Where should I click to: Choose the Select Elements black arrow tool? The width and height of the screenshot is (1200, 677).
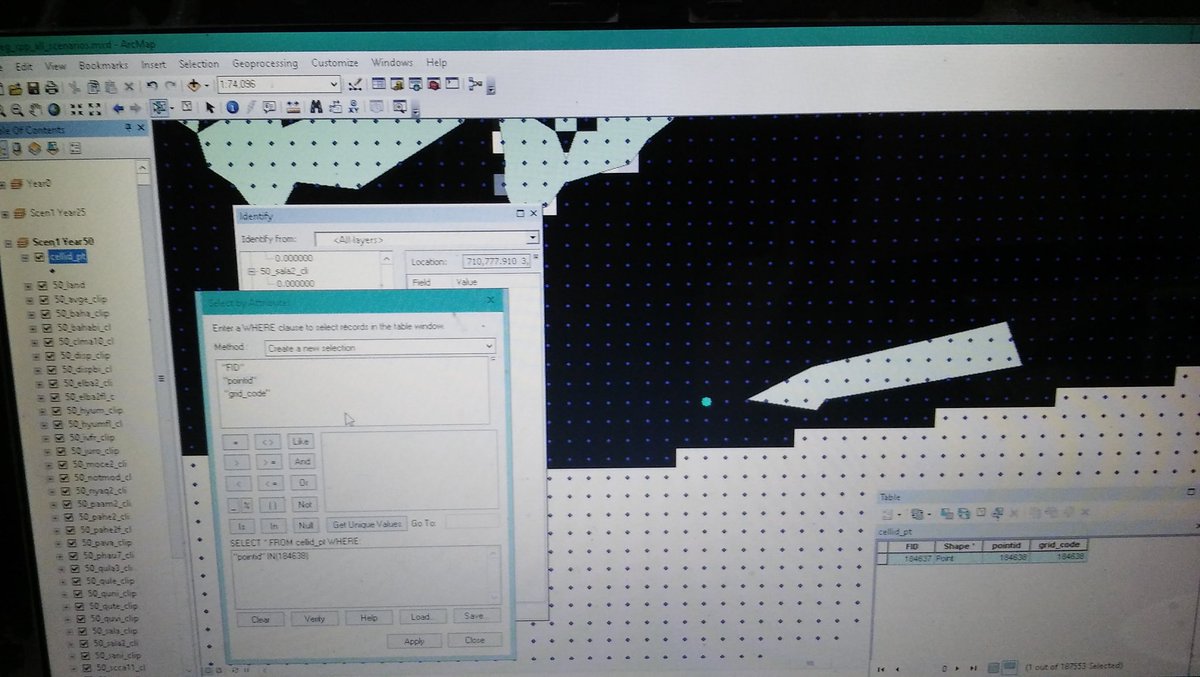[x=210, y=107]
